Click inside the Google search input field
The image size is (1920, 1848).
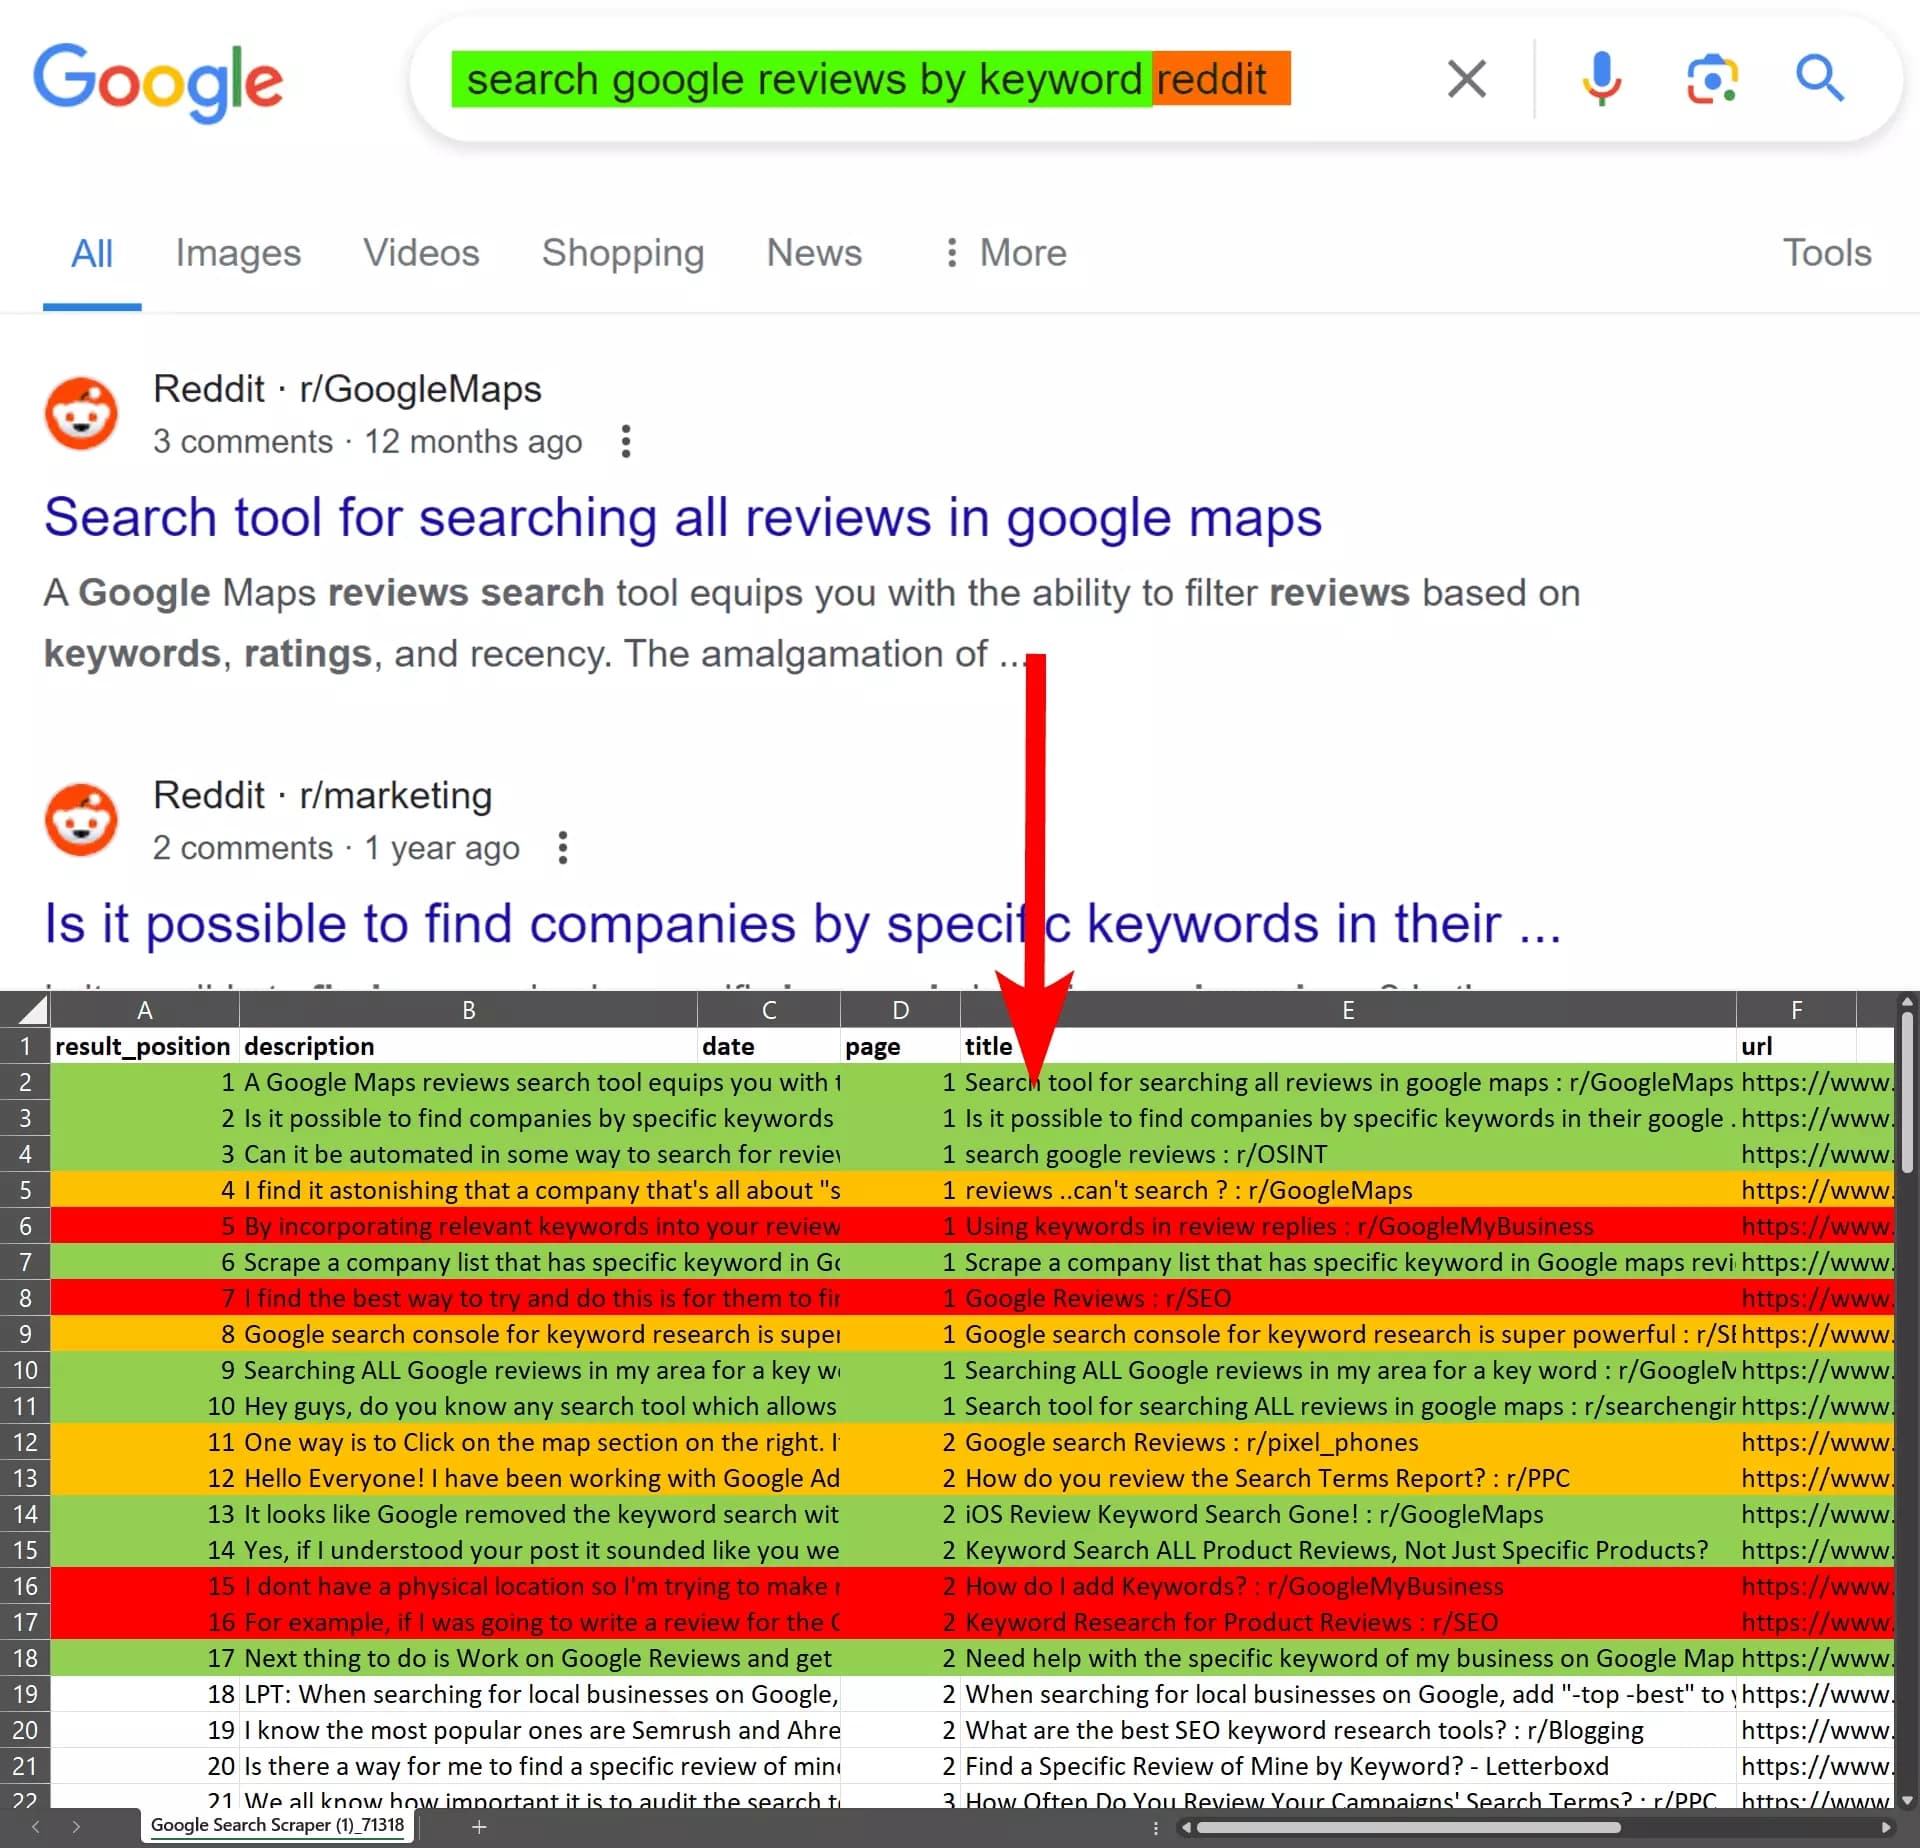pos(870,79)
